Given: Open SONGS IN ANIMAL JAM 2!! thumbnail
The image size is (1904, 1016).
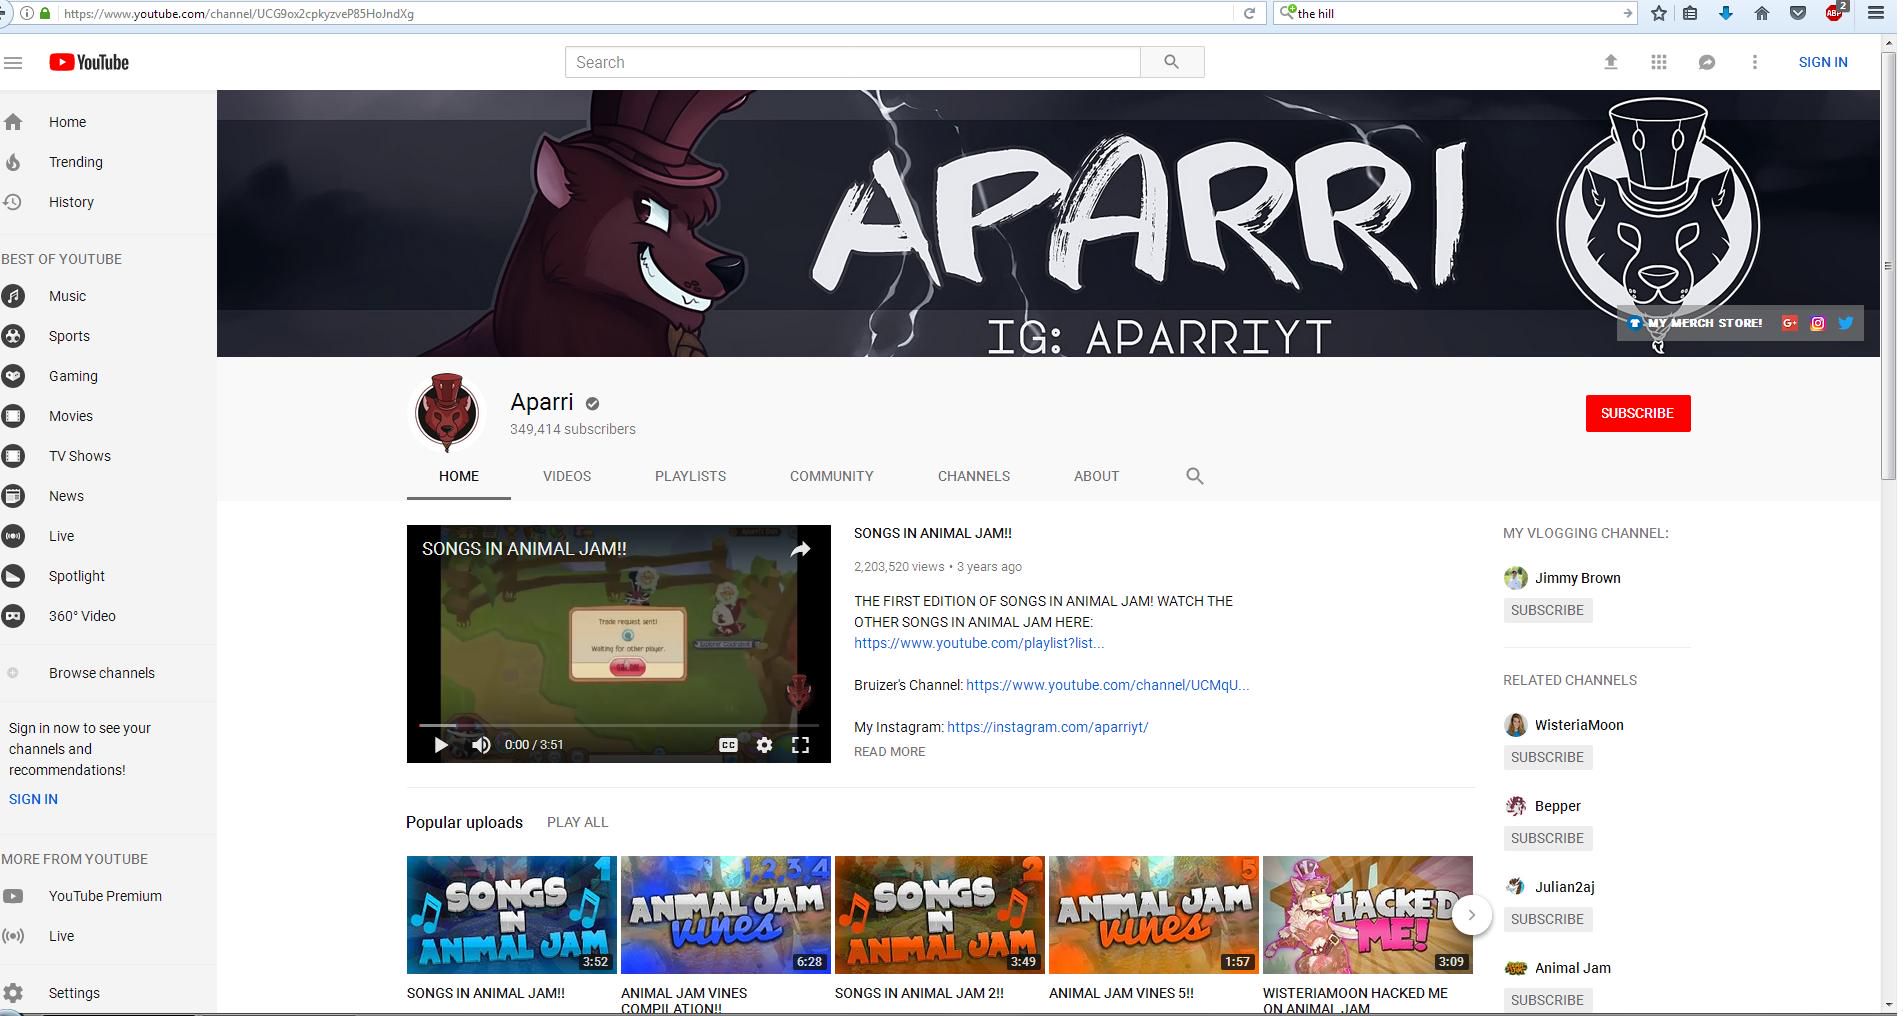Looking at the screenshot, I should pyautogui.click(x=939, y=915).
